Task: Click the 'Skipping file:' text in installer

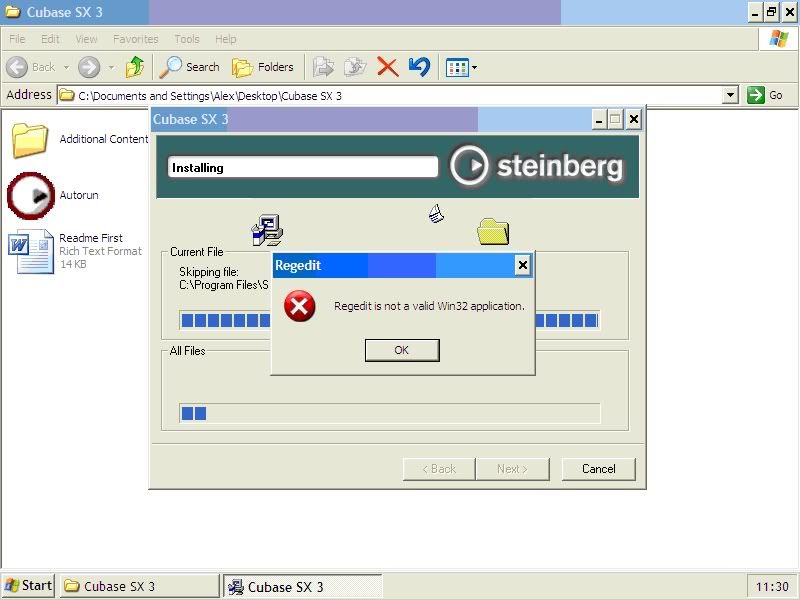Action: (209, 272)
